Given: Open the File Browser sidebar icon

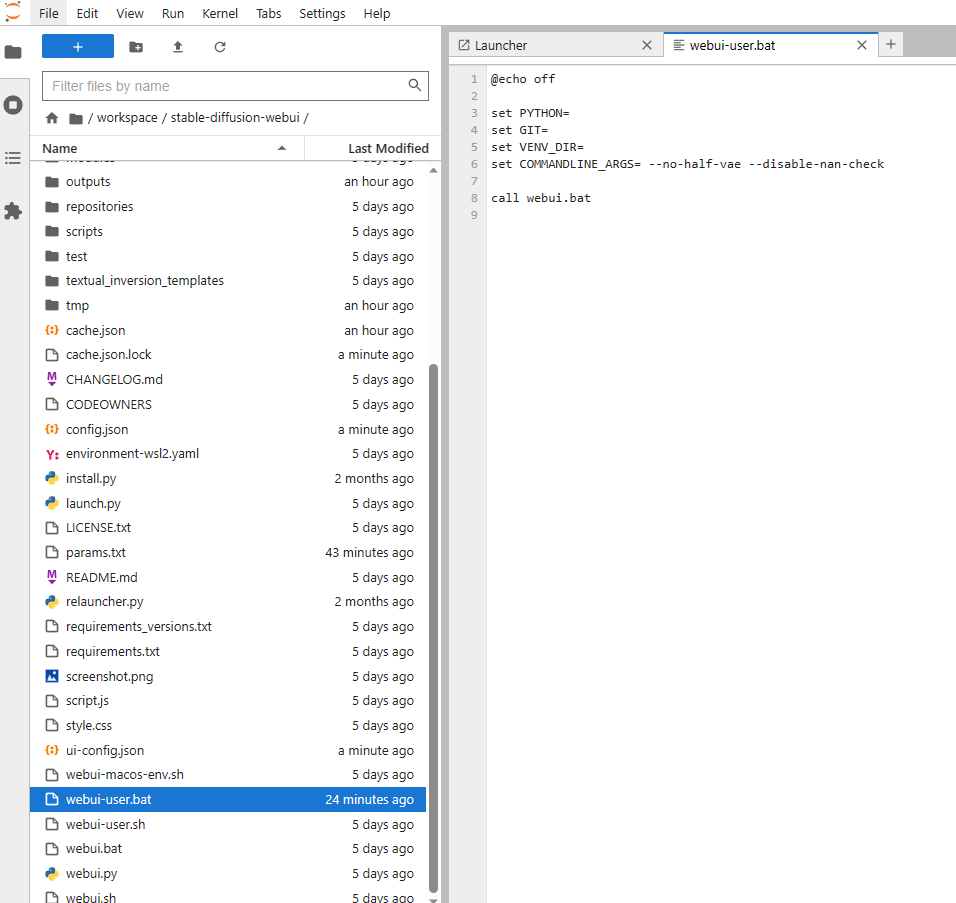Looking at the screenshot, I should coord(13,52).
